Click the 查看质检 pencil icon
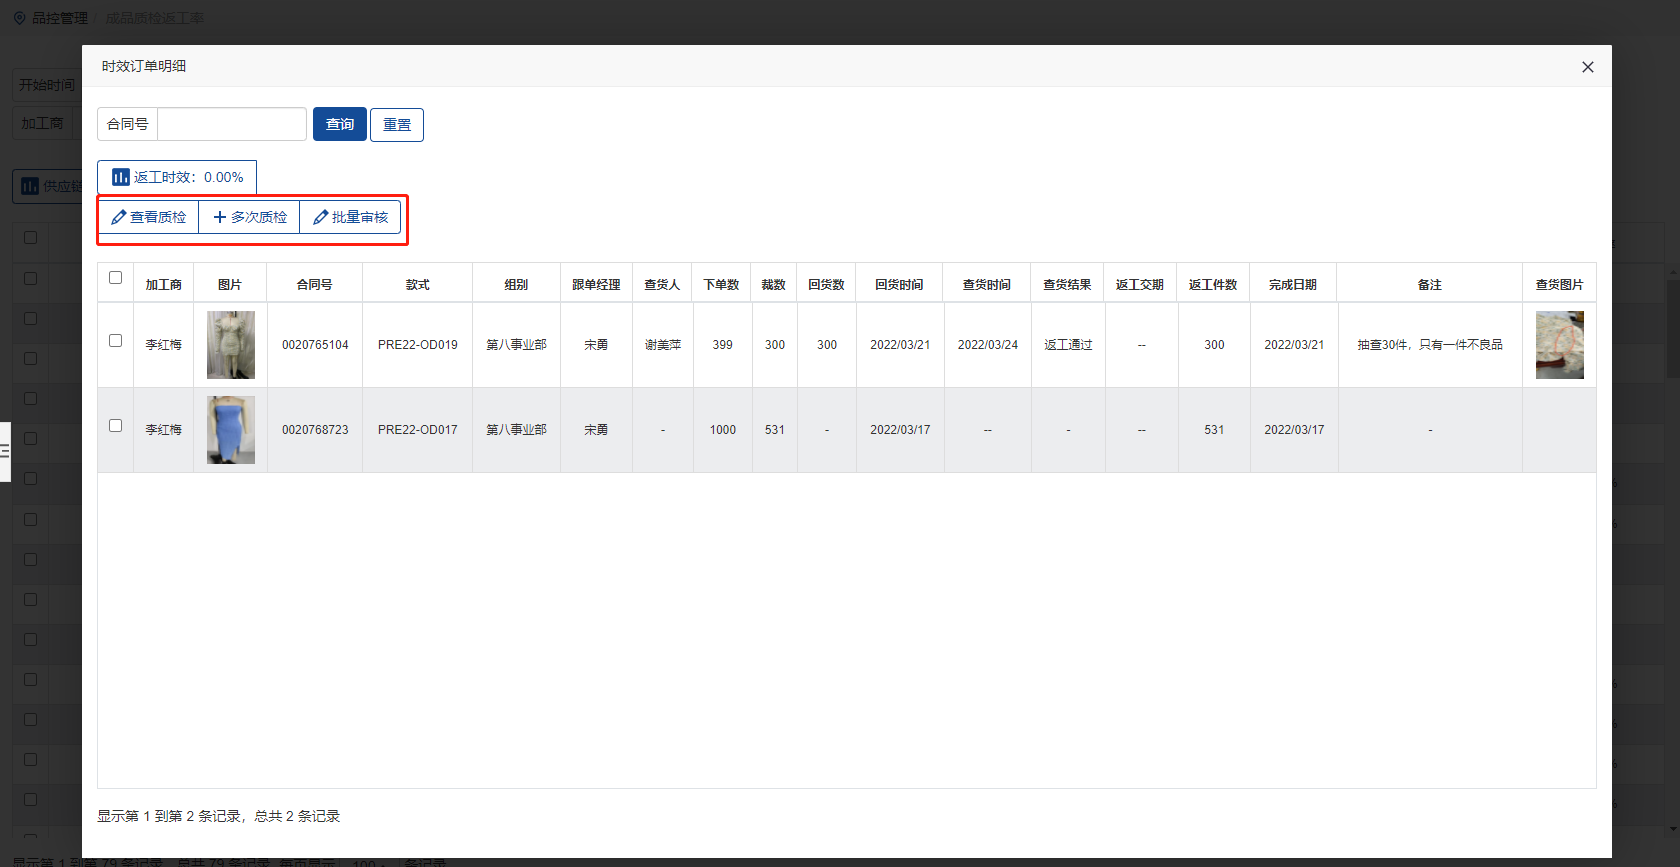 [x=118, y=217]
